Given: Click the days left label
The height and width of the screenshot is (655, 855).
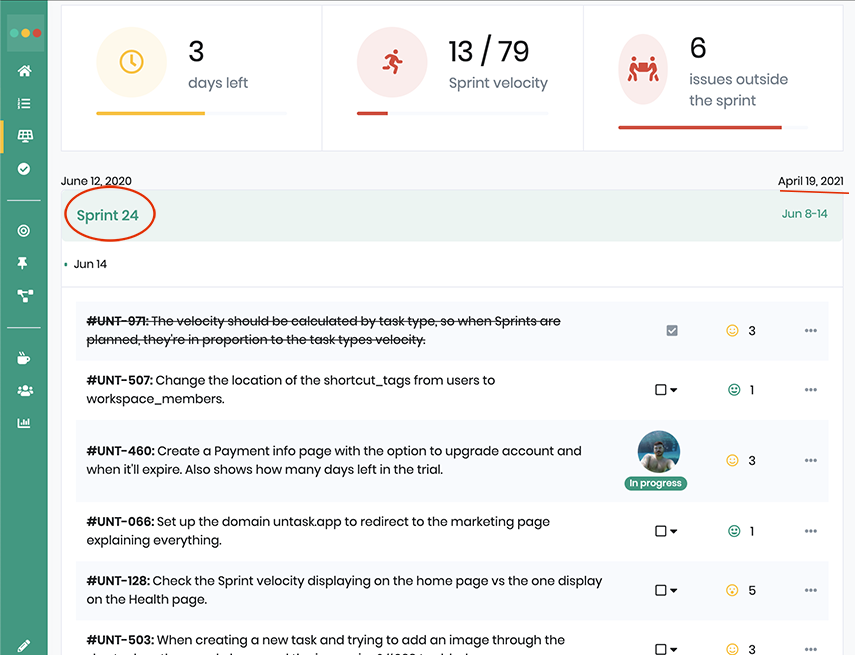Looking at the screenshot, I should tap(218, 83).
